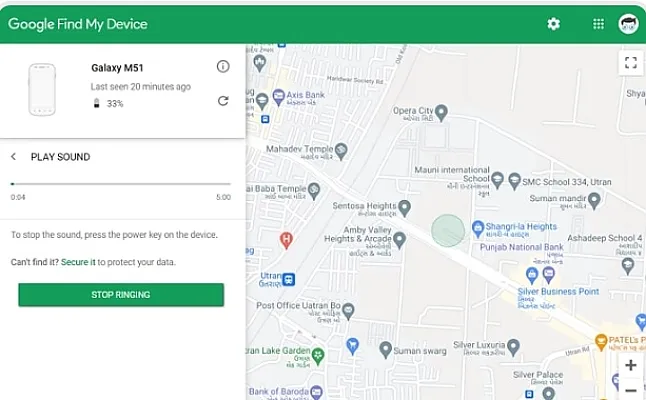This screenshot has height=400, width=646.
Task: Open the Secure it link
Action: [x=78, y=262]
